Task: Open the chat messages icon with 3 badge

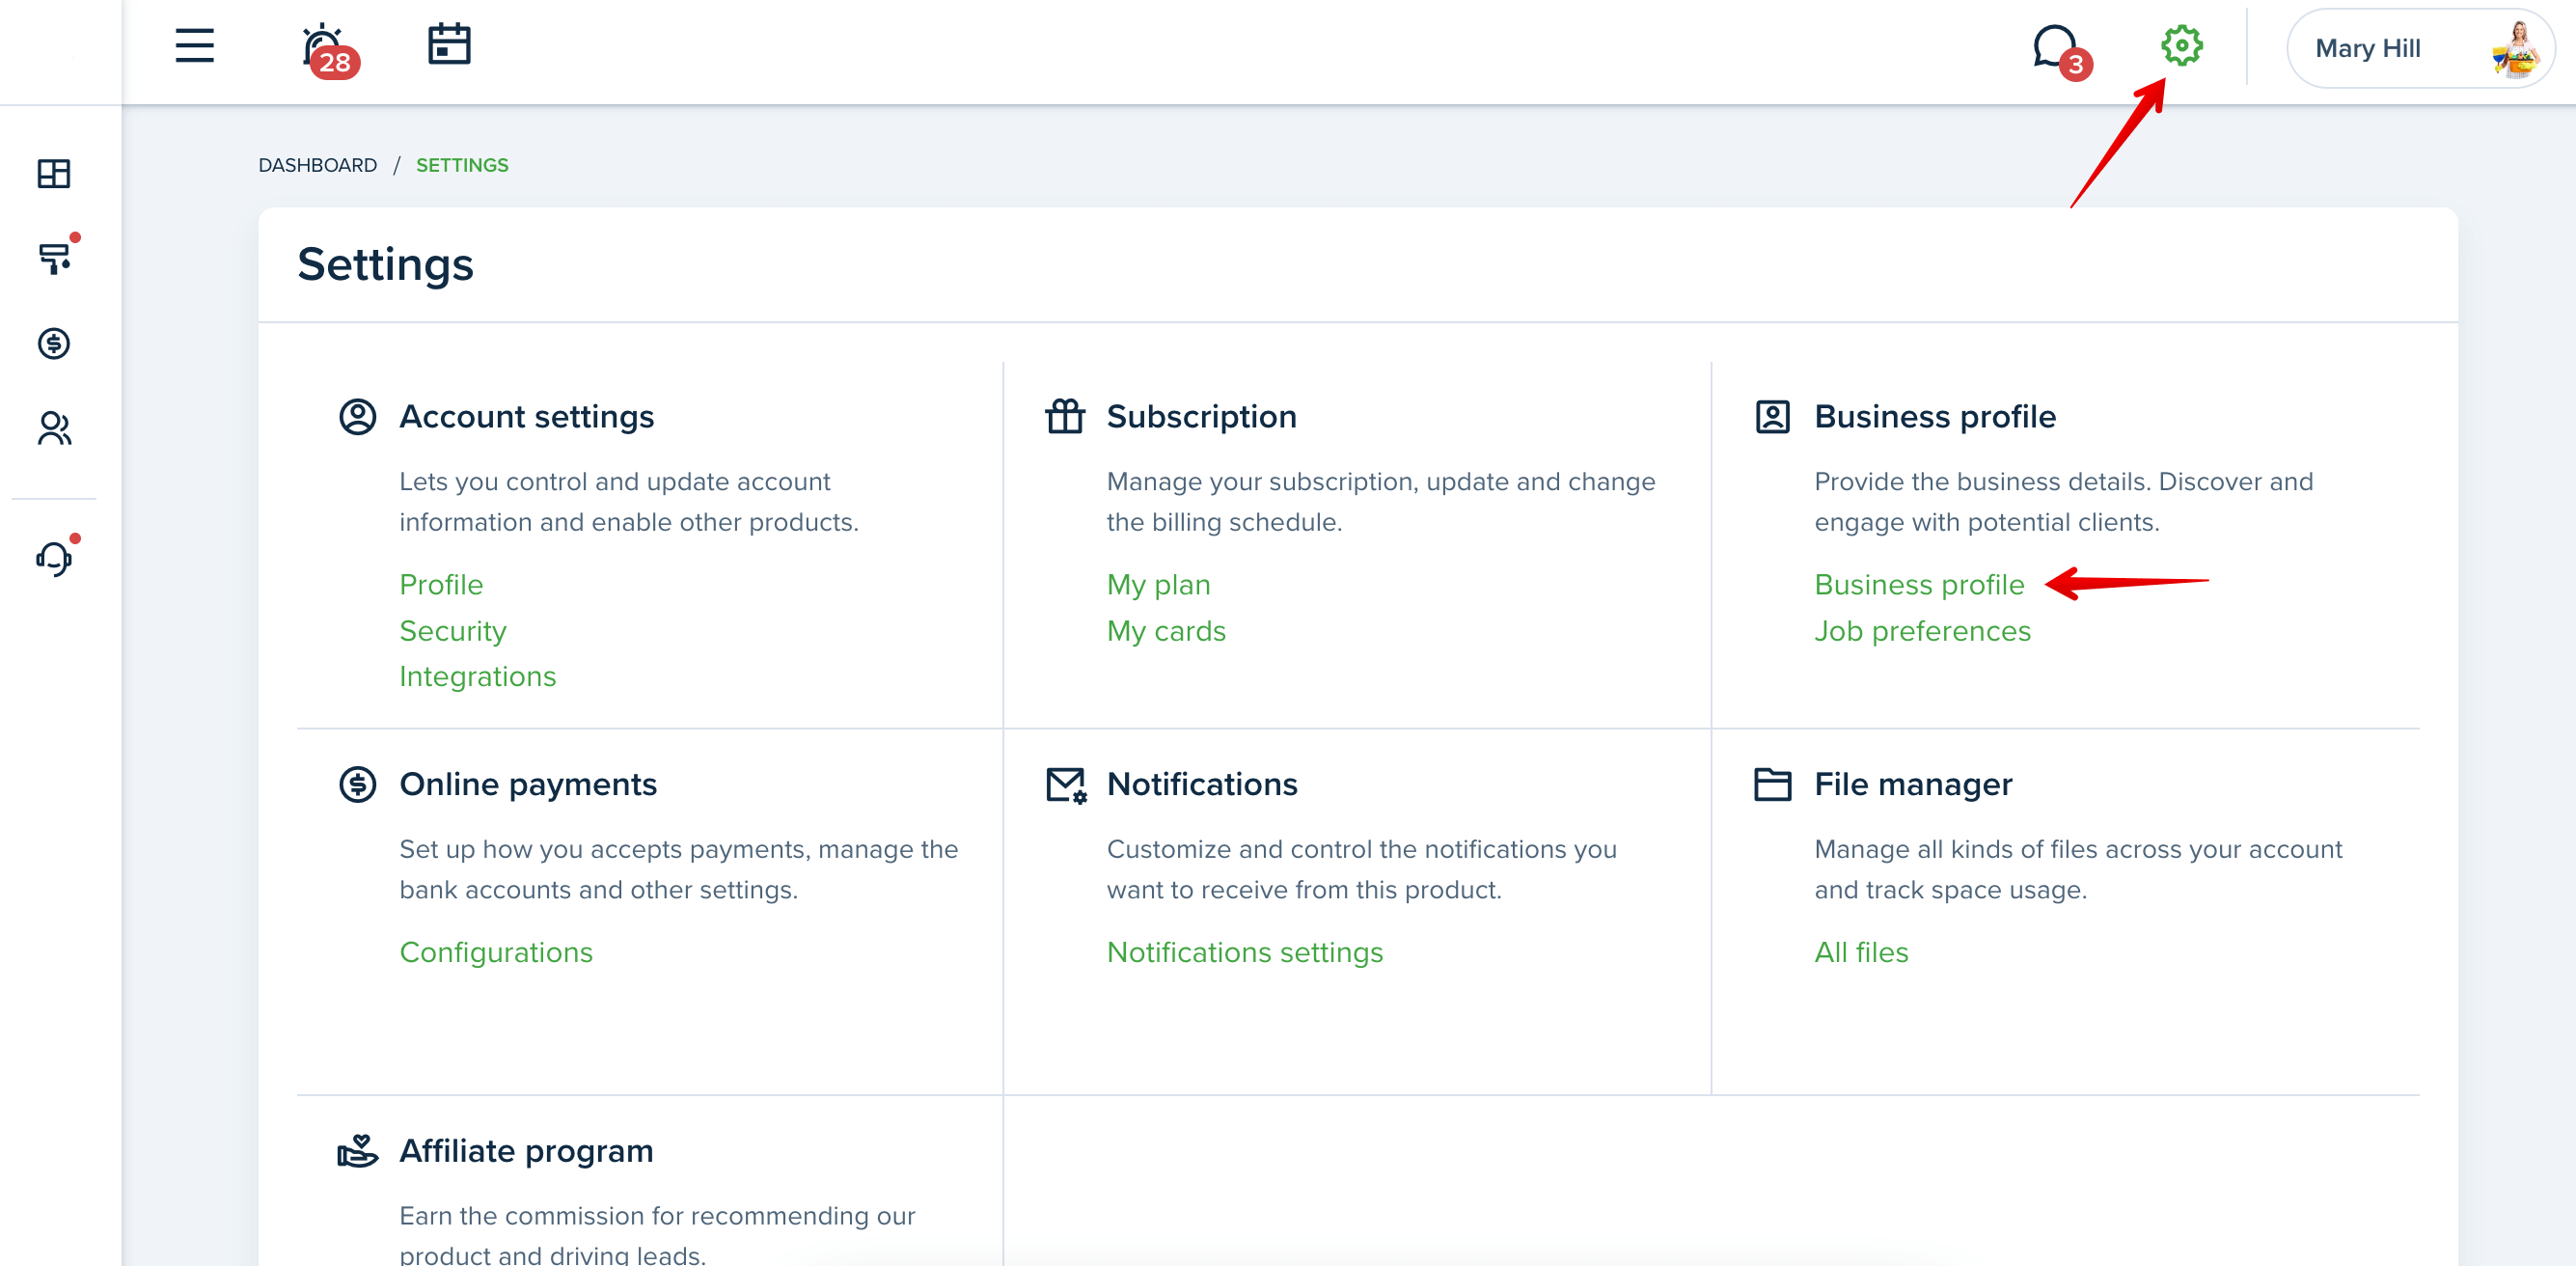Action: pos(2061,51)
